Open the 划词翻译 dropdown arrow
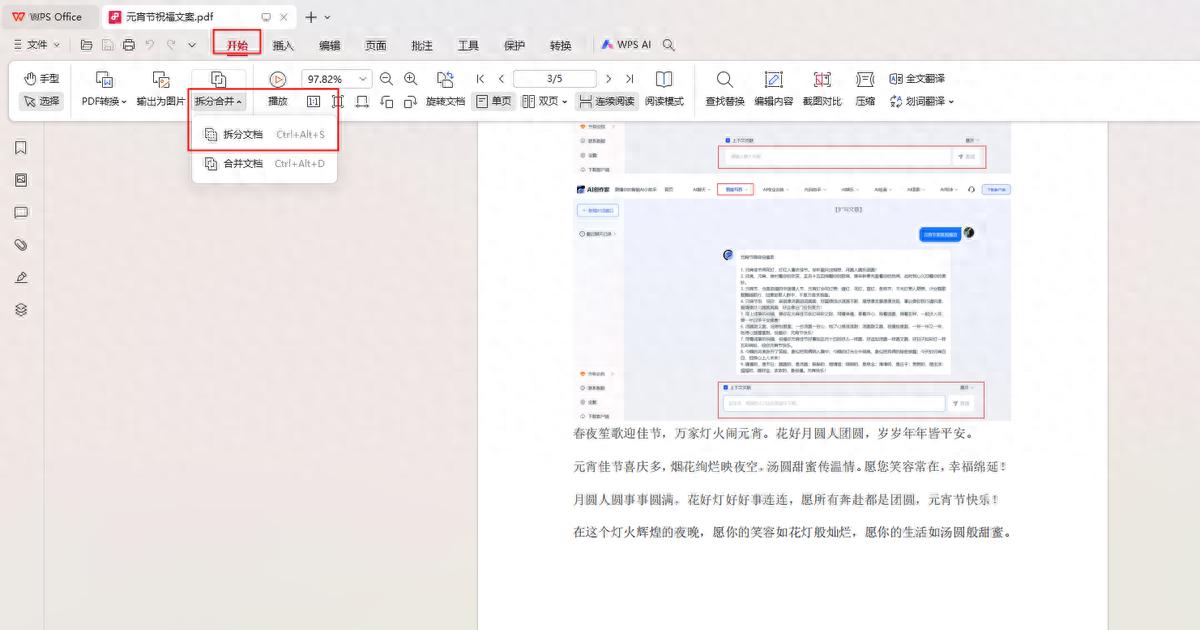1200x630 pixels. coord(951,101)
